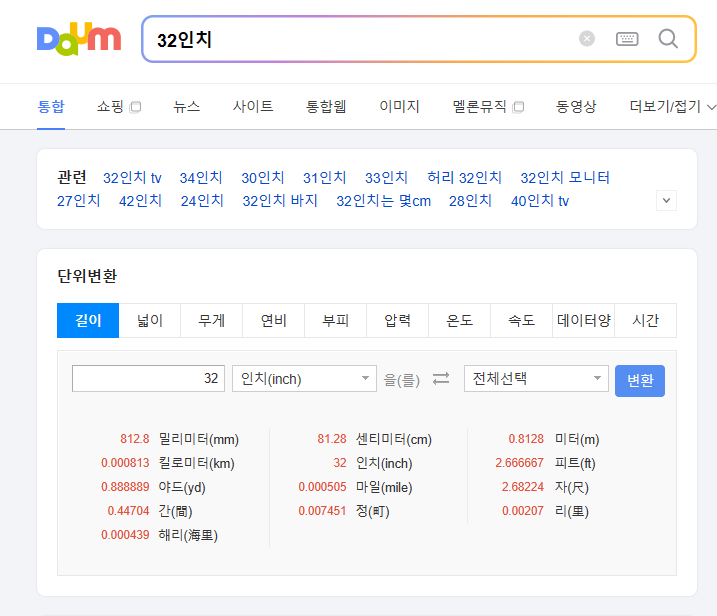The width and height of the screenshot is (717, 616).
Task: Click the blue 변환 button
Action: point(640,380)
